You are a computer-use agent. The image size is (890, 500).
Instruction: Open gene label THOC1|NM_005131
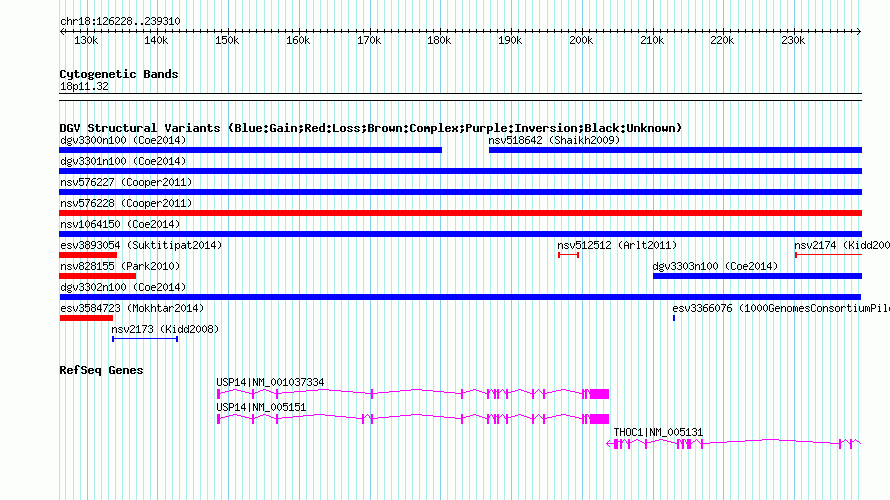click(x=658, y=432)
